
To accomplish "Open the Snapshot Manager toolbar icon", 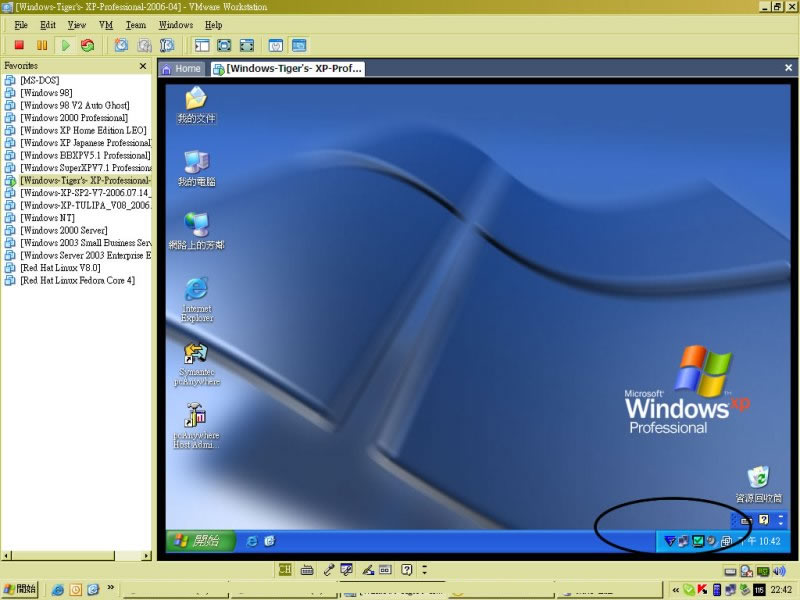I will (167, 45).
